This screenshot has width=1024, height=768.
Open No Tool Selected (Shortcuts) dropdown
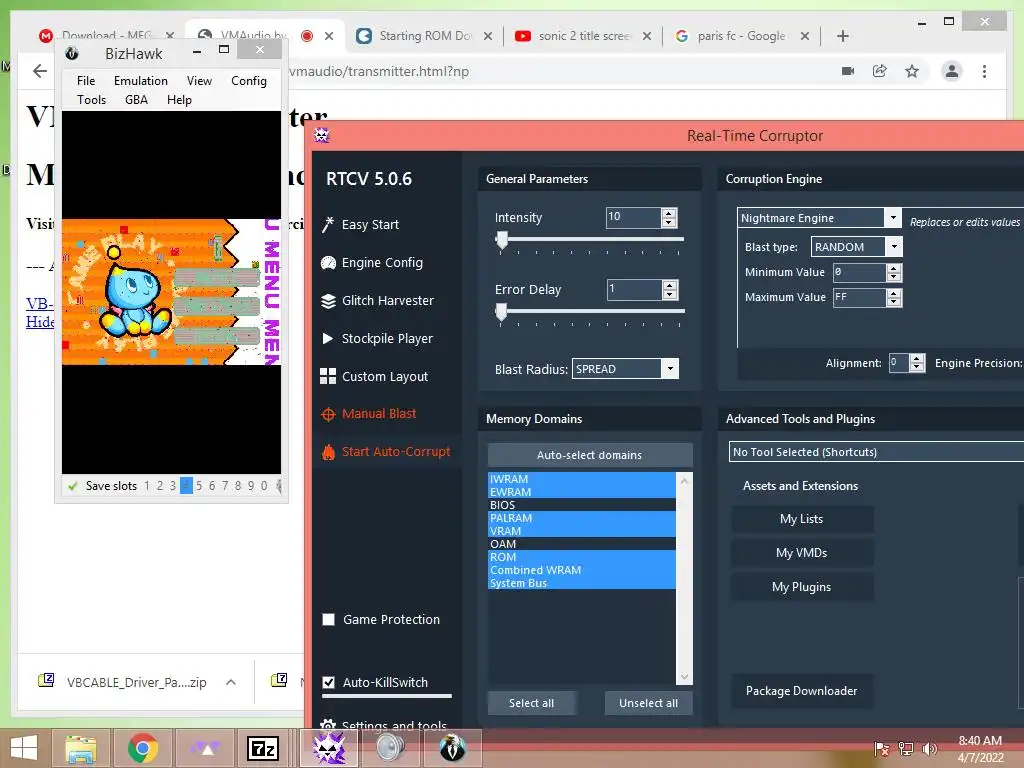point(876,452)
